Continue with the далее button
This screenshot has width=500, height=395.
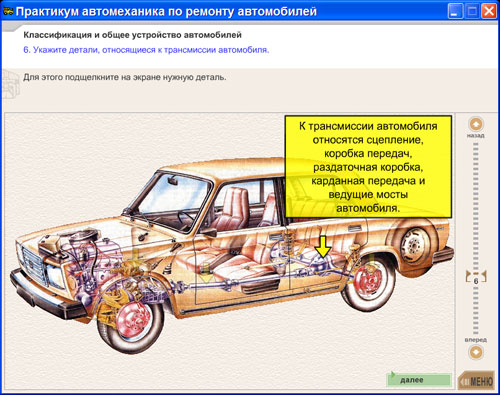[x=419, y=380]
